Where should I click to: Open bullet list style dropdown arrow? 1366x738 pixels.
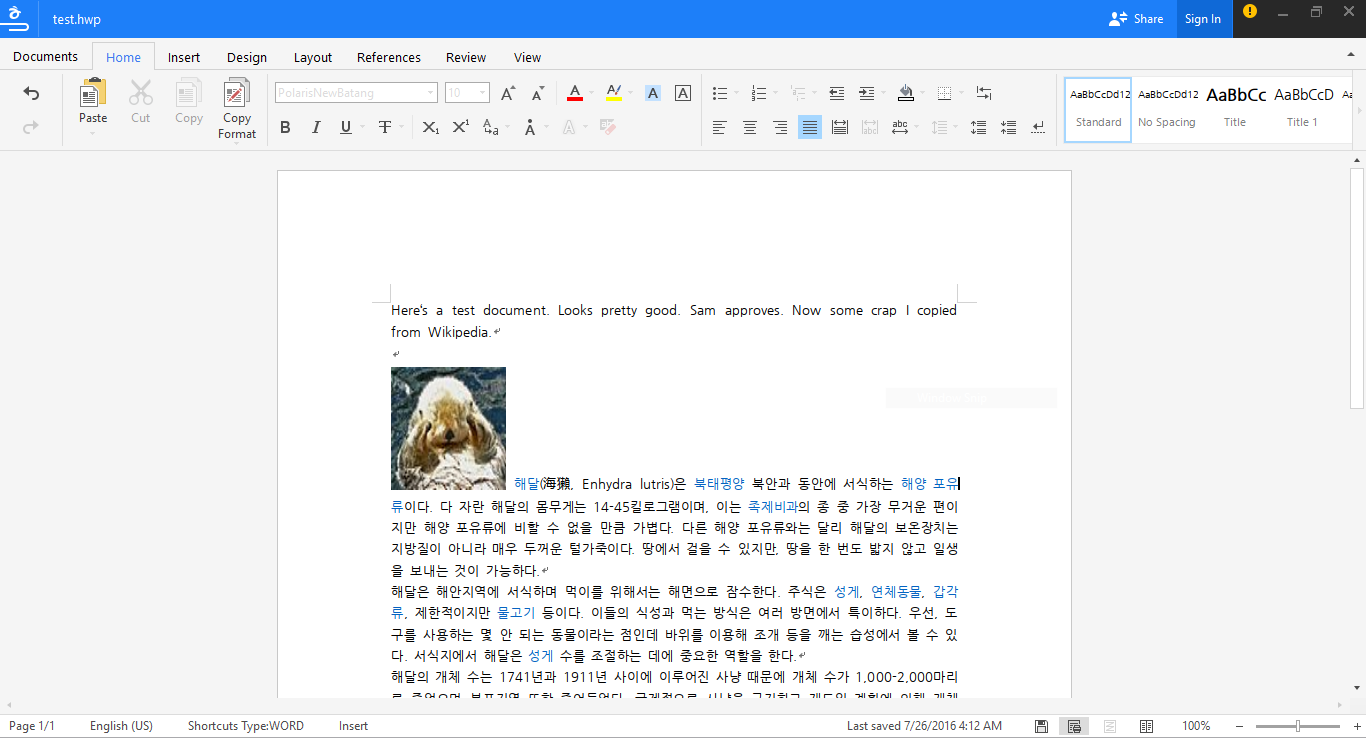[x=737, y=93]
